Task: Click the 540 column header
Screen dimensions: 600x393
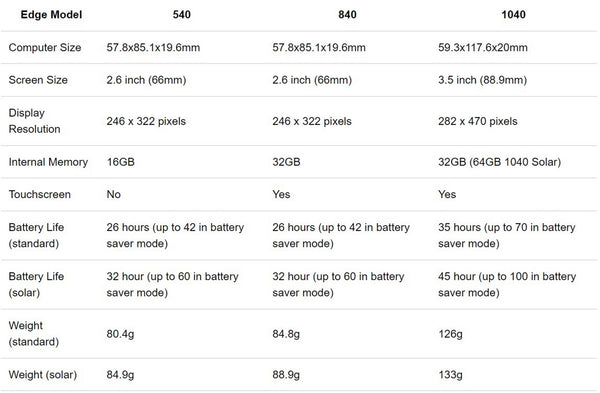Action: (x=181, y=15)
